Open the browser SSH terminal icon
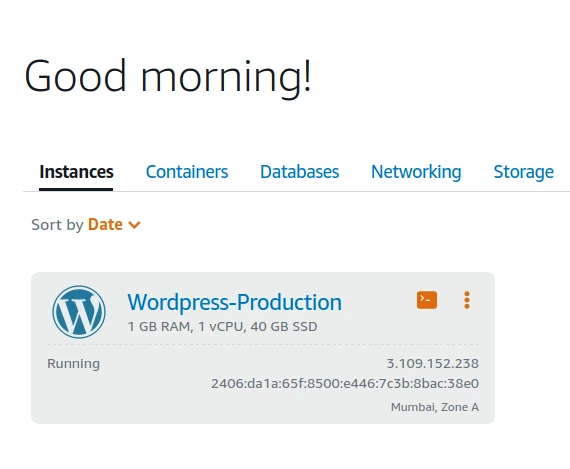Image resolution: width=570 pixels, height=469 pixels. point(427,300)
